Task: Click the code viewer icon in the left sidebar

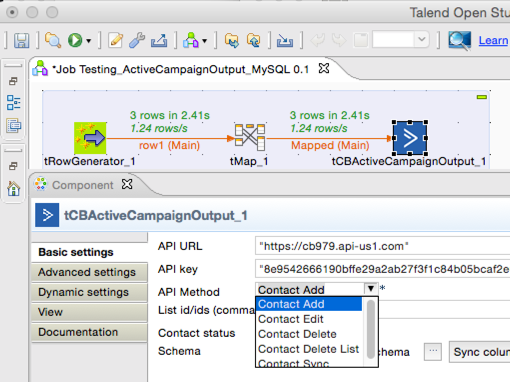Action: 14,125
